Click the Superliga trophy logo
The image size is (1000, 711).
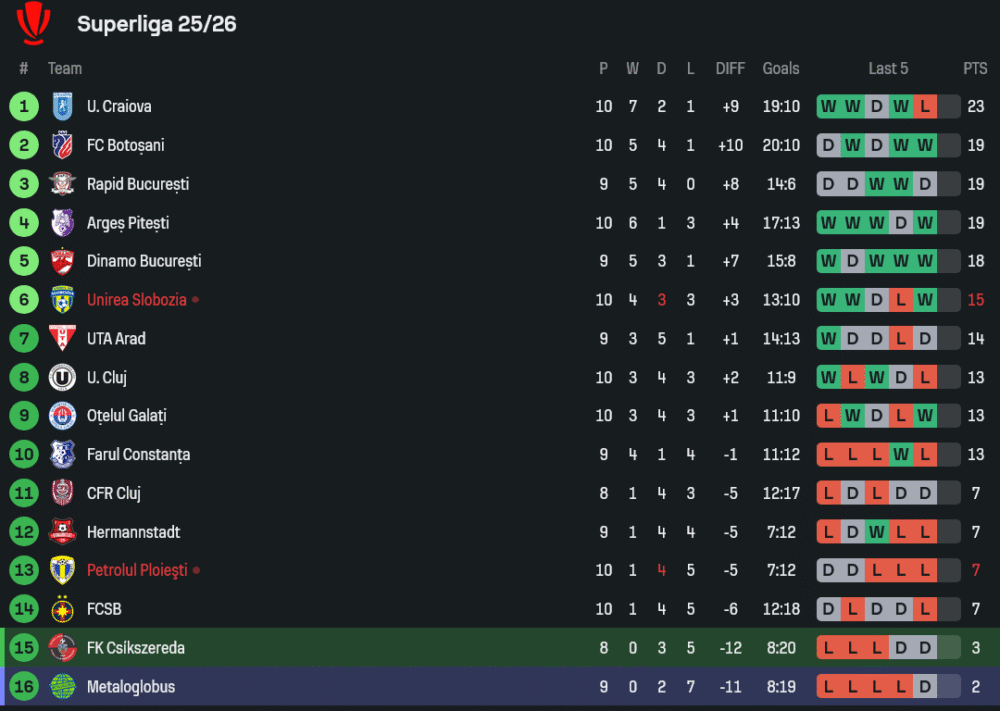pyautogui.click(x=34, y=23)
